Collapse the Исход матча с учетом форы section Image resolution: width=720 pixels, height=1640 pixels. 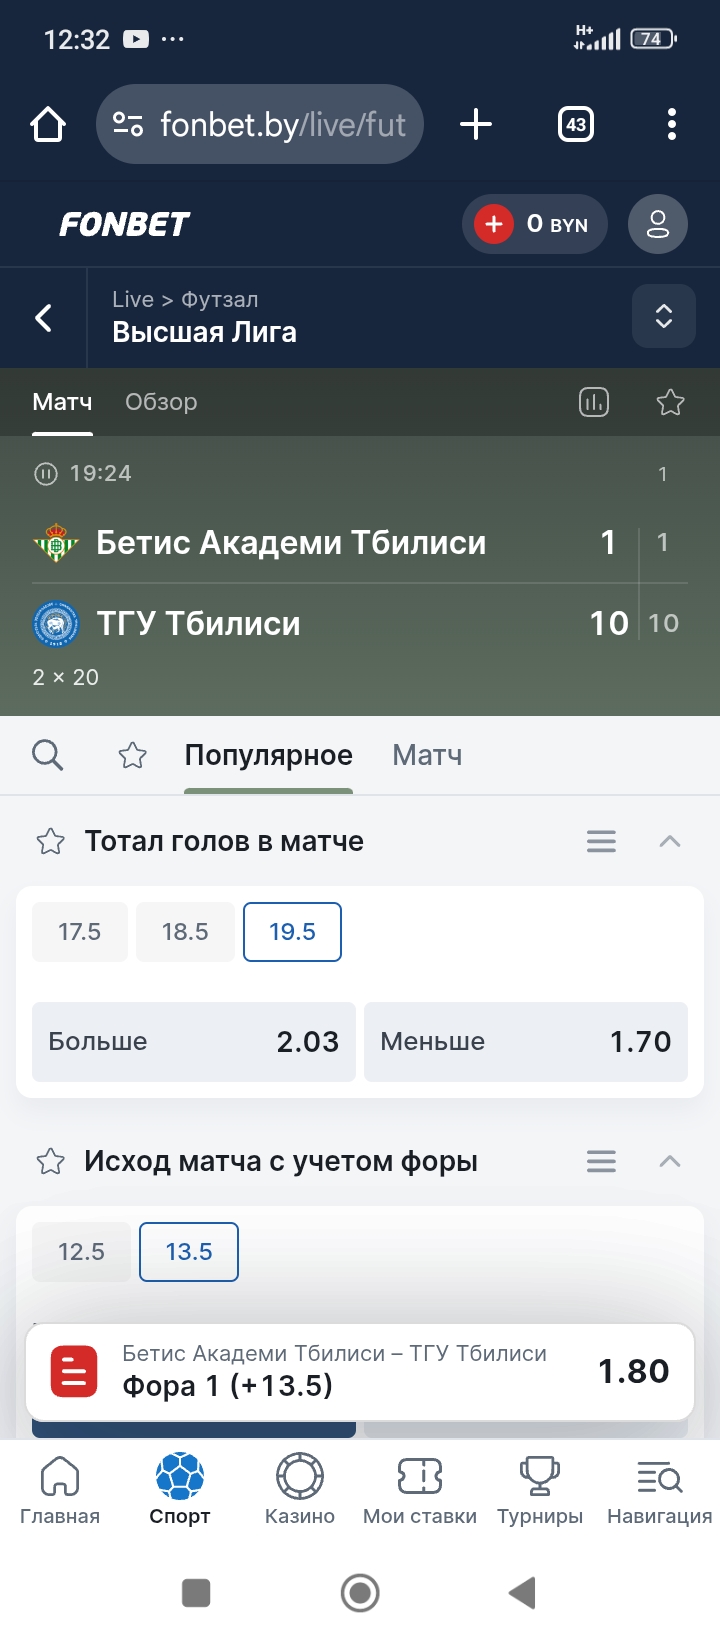point(670,1162)
